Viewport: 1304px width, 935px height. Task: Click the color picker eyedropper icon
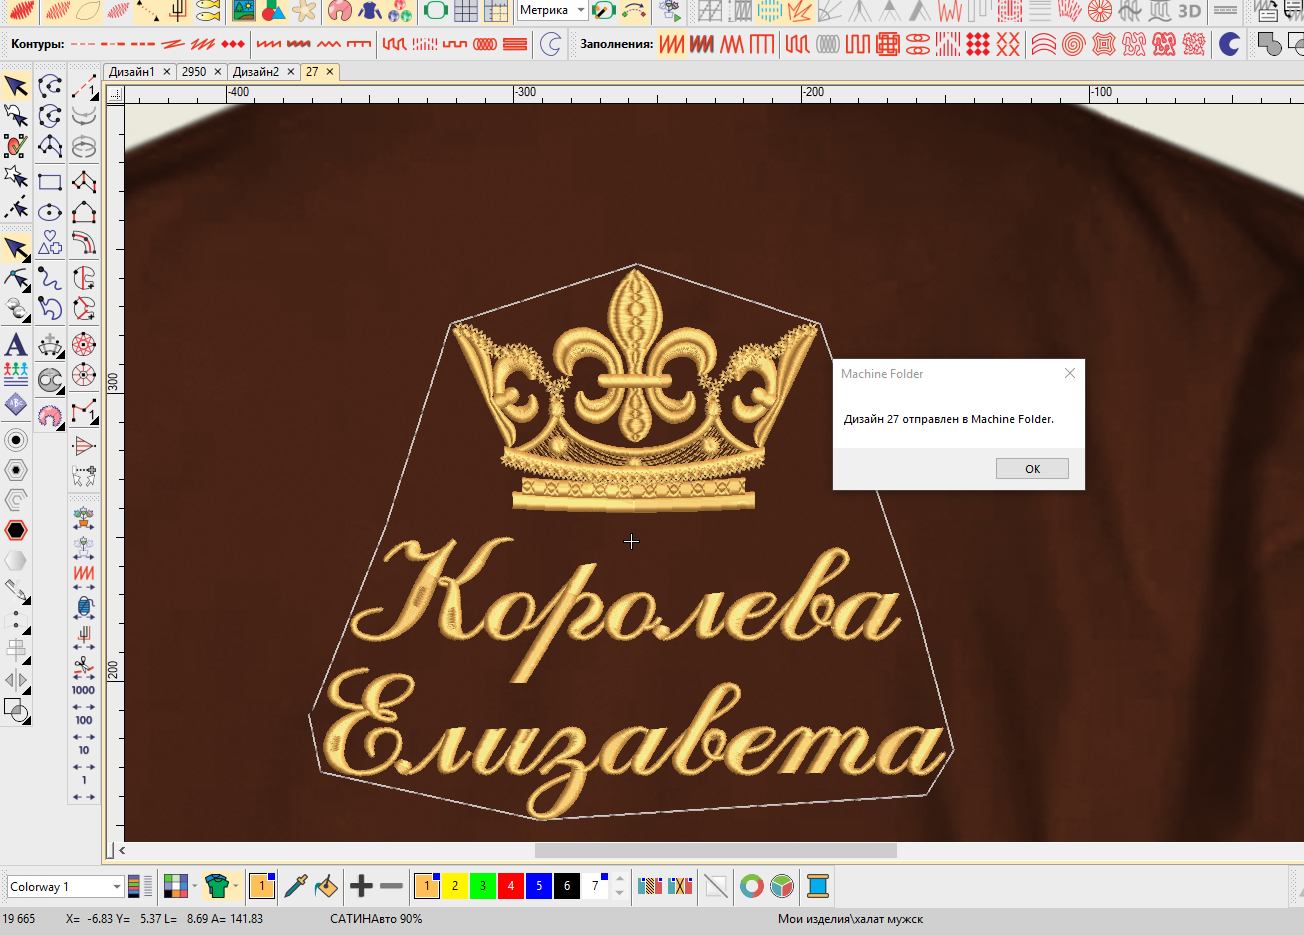296,886
